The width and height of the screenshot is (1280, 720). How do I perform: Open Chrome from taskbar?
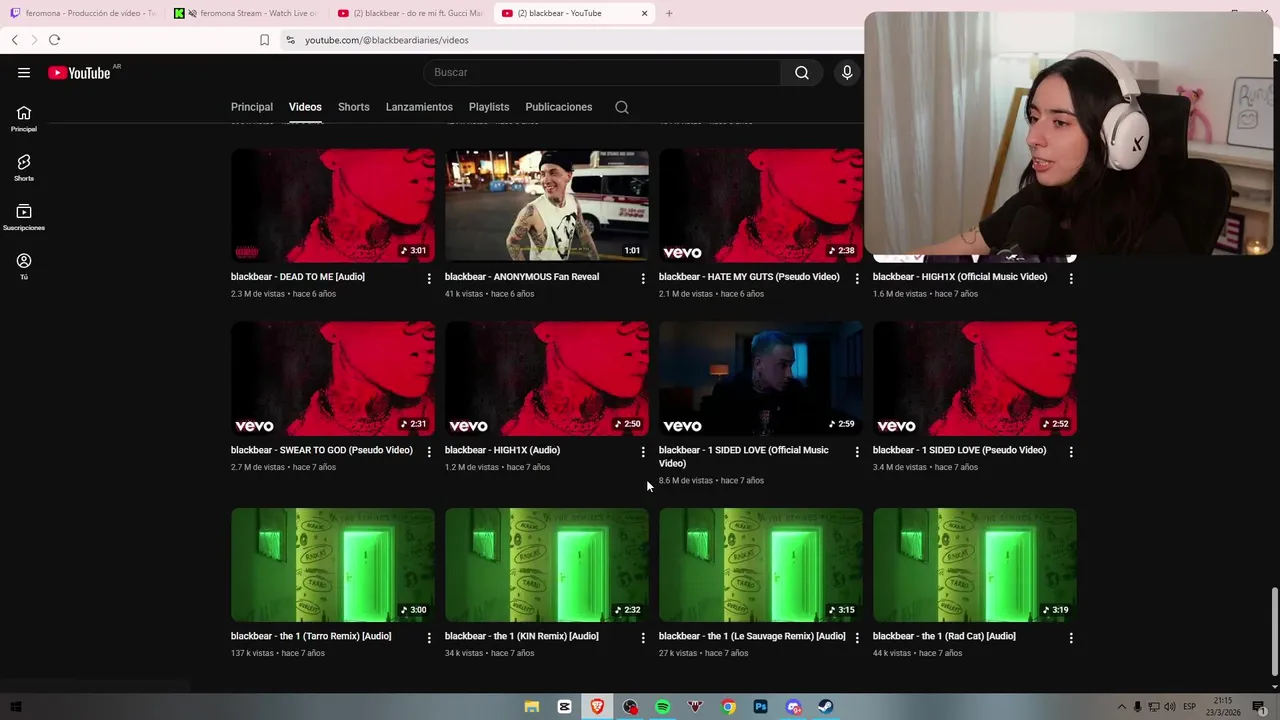click(x=729, y=707)
